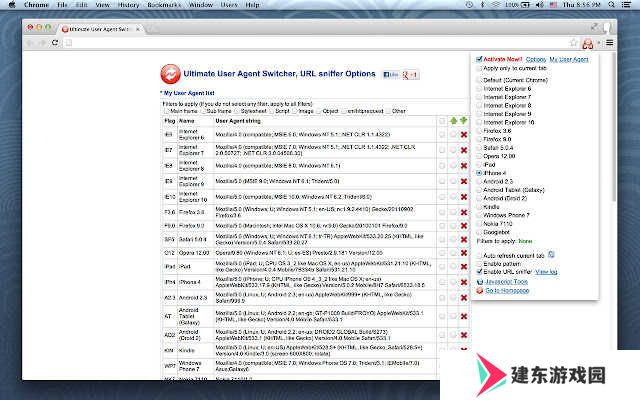Delete the Internet Explorer 7 row
The width and height of the screenshot is (640, 400).
[x=464, y=150]
